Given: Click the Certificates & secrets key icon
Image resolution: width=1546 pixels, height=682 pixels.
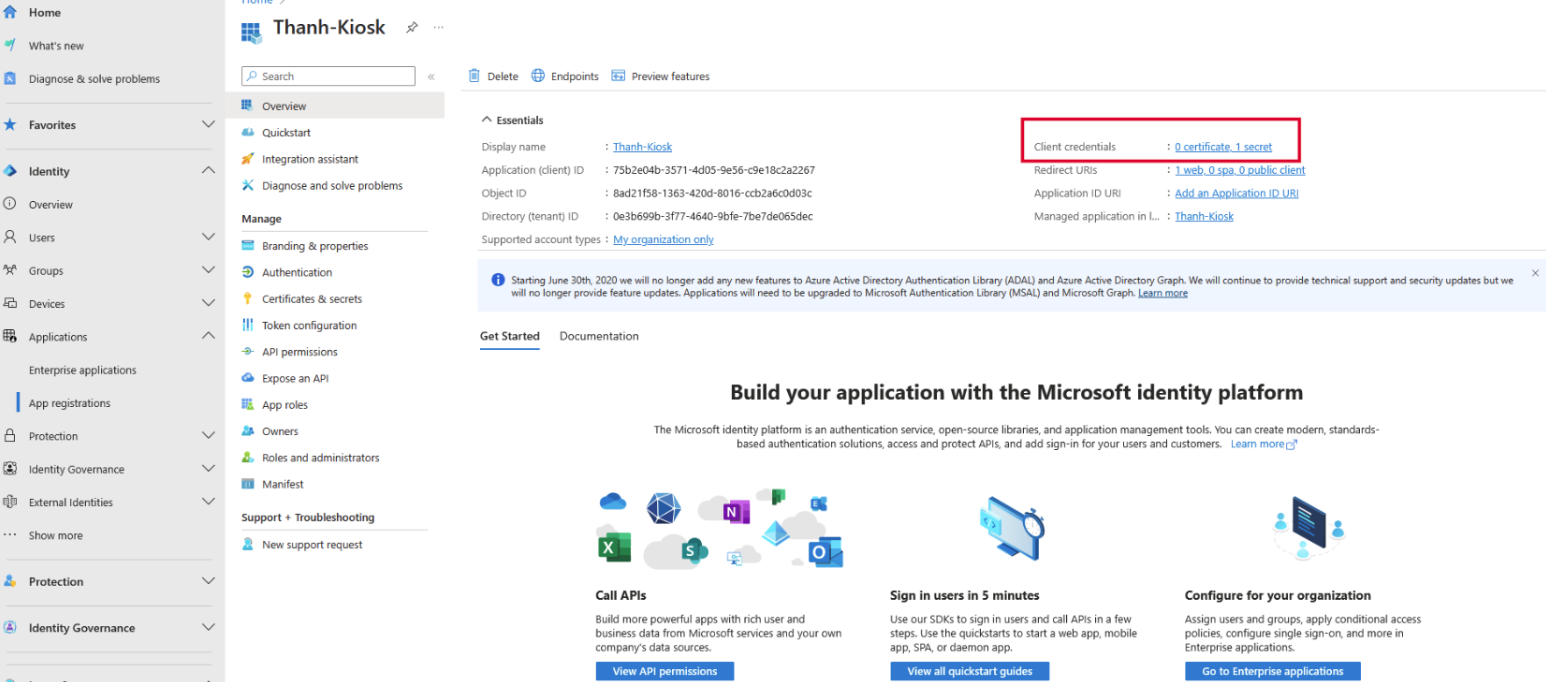Looking at the screenshot, I should (248, 298).
